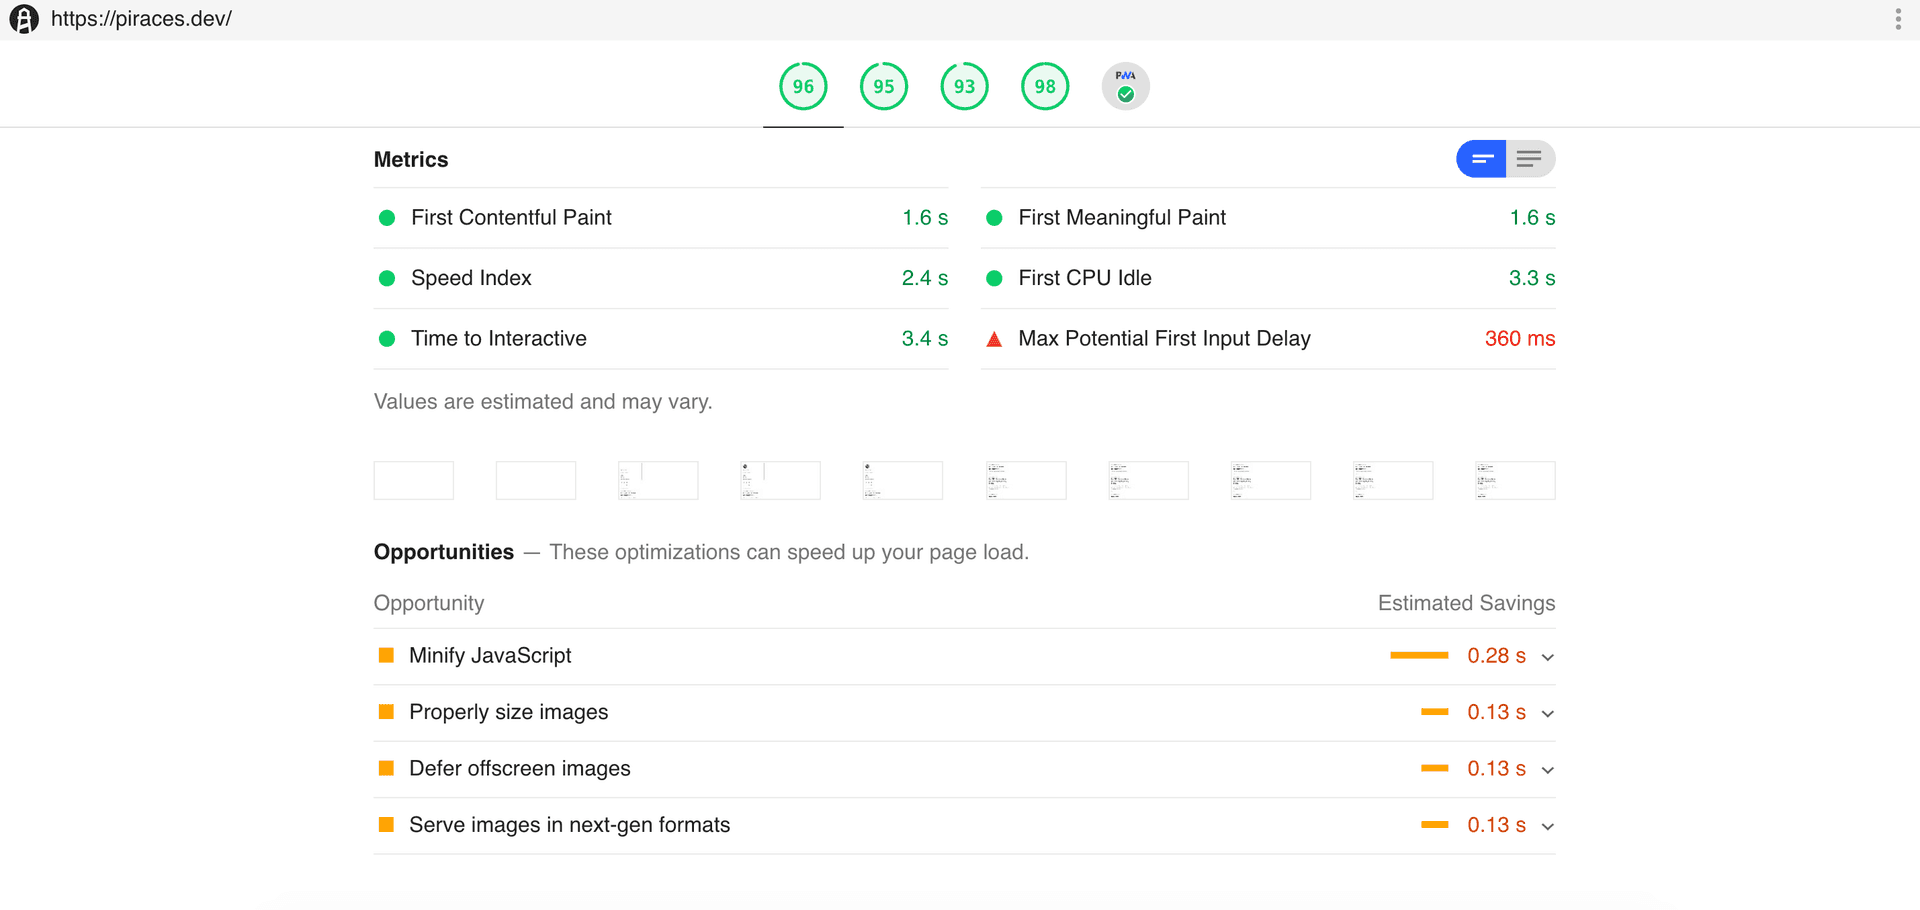Open the SEO score circle showing 98
The image size is (1920, 910).
(1045, 86)
